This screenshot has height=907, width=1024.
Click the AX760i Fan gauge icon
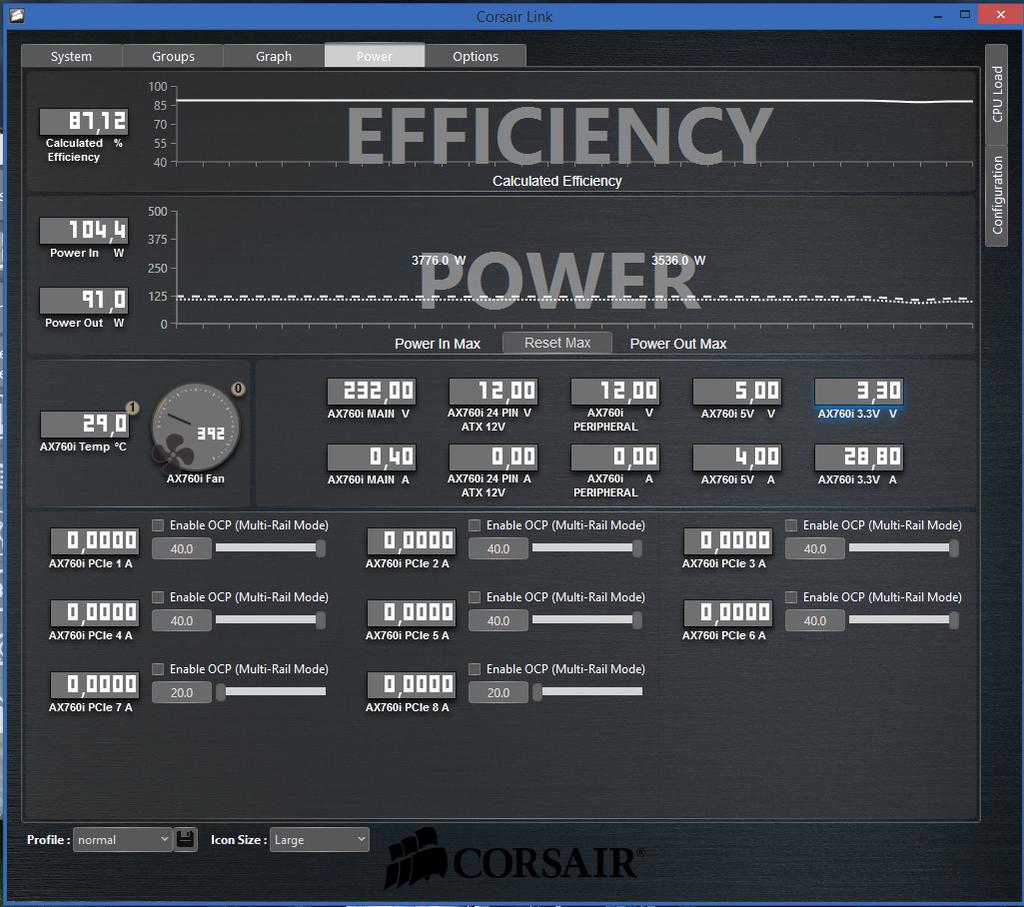click(195, 427)
